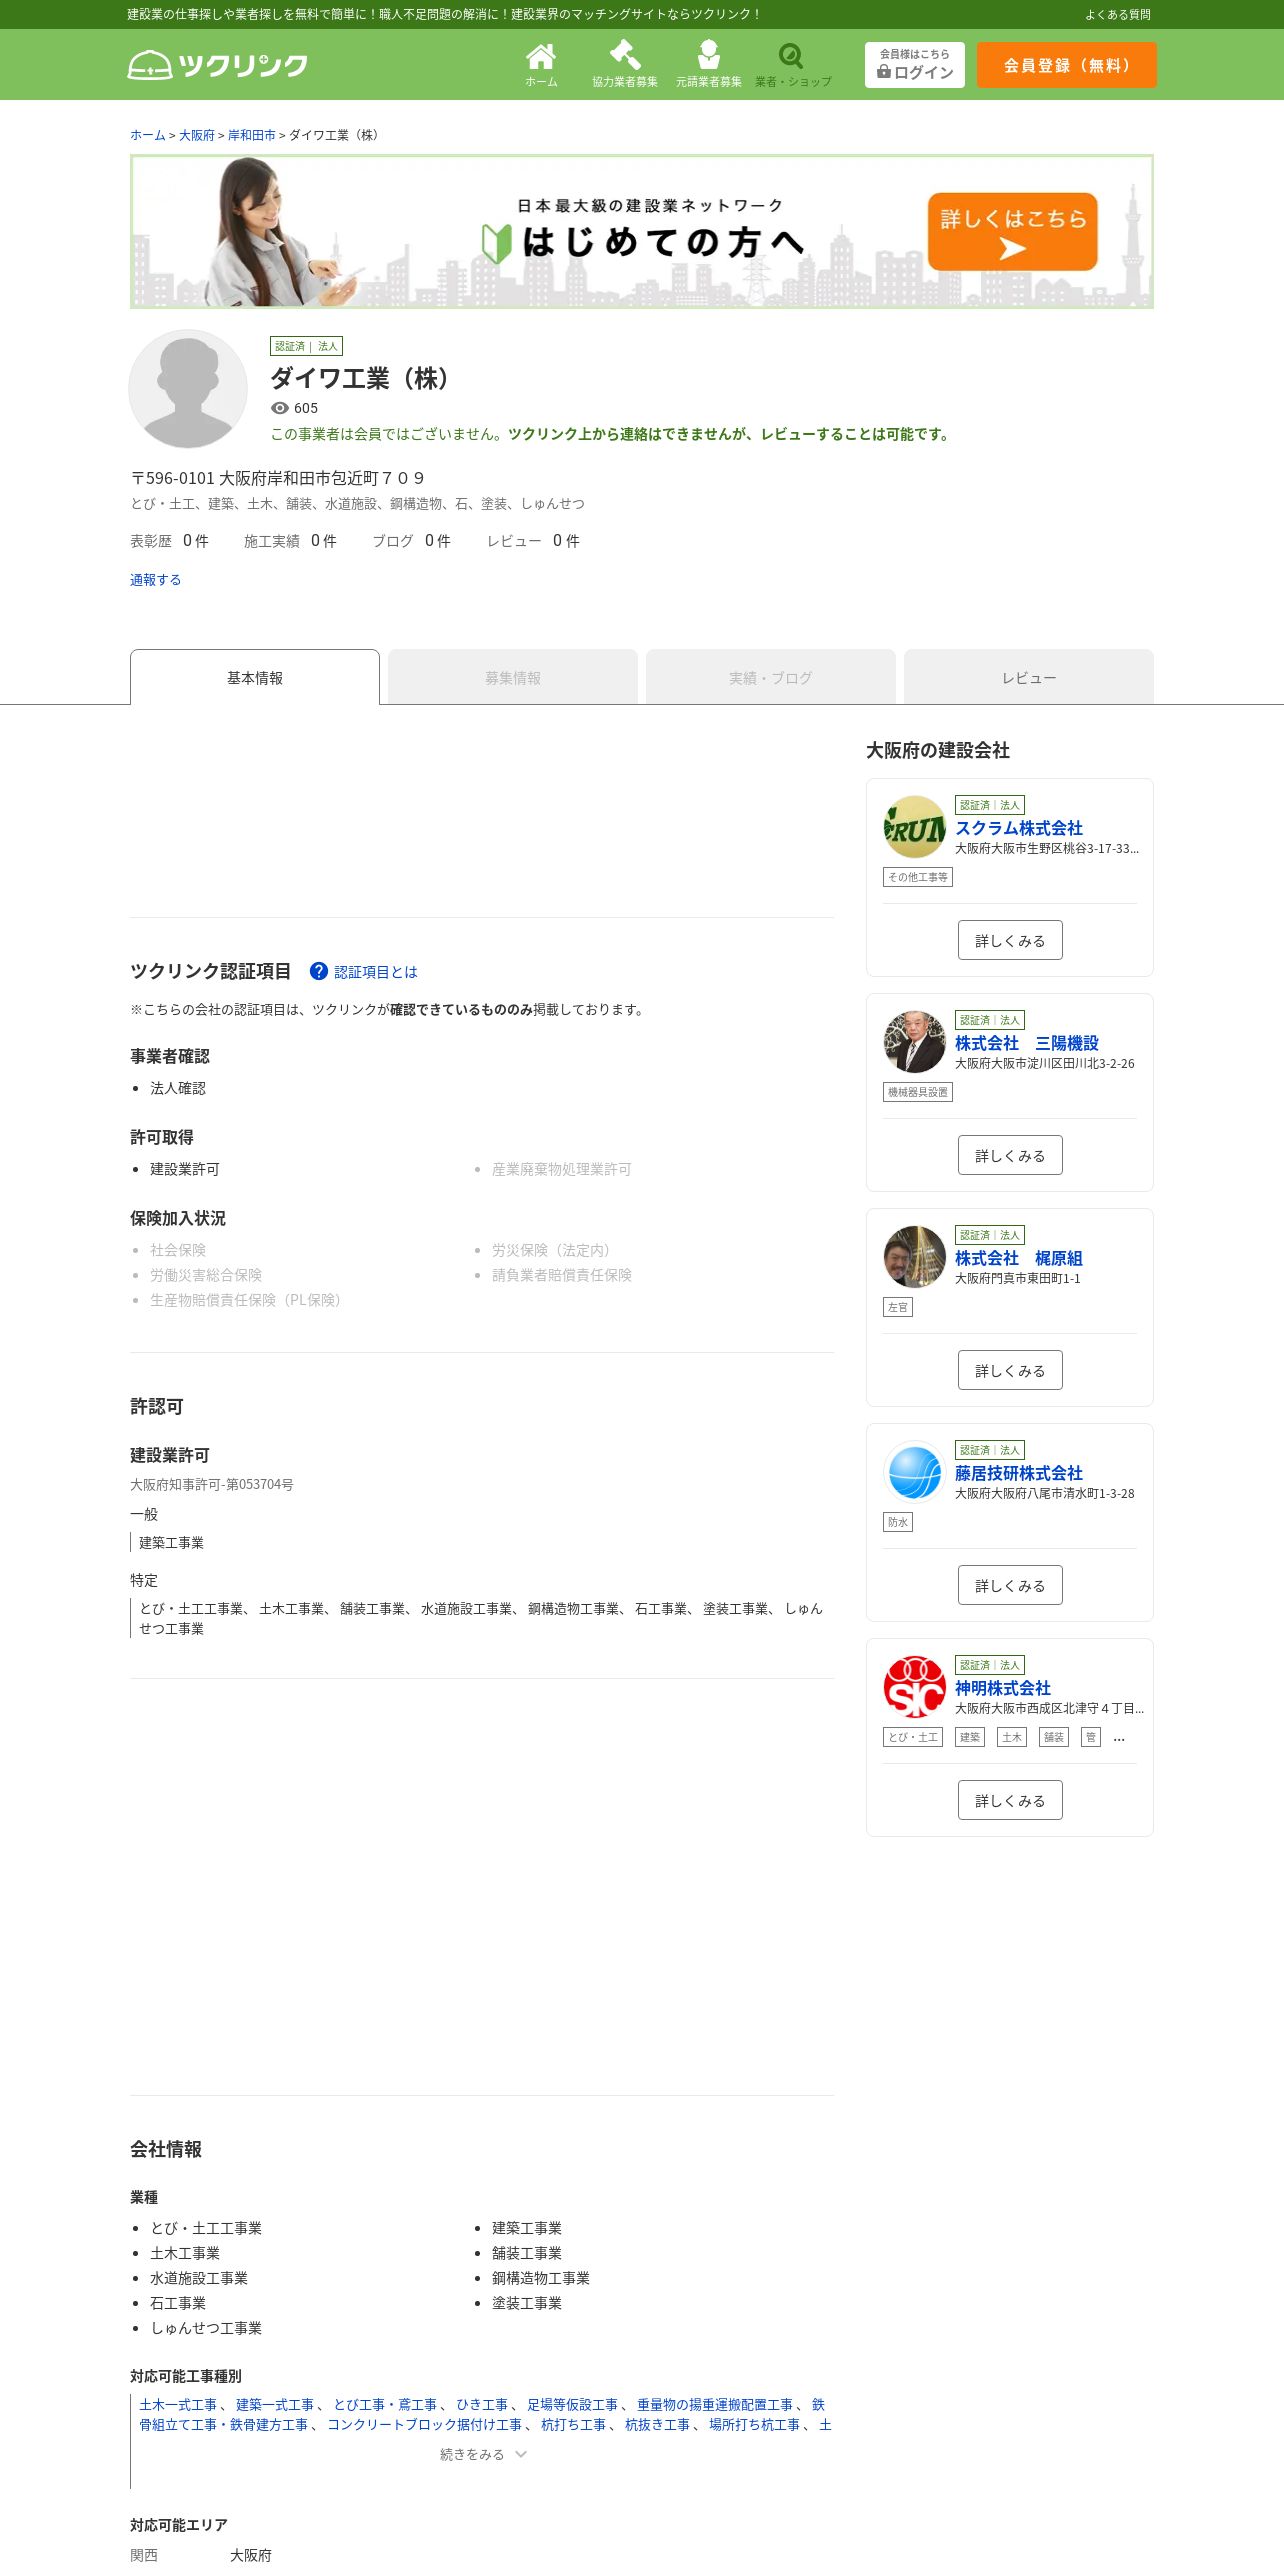
Task: Click 株式会社 梶原組 name link
Action: coord(1019,1258)
